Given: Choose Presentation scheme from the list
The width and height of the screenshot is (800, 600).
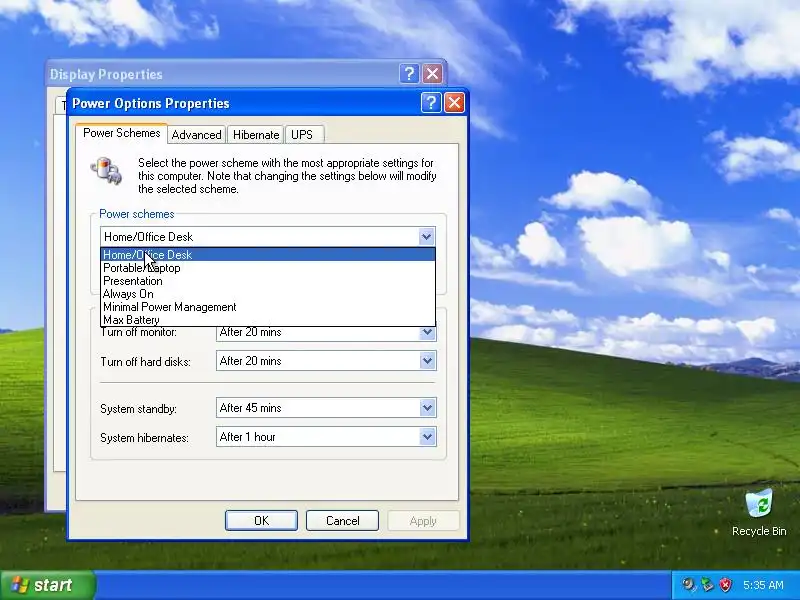Looking at the screenshot, I should coord(268,281).
